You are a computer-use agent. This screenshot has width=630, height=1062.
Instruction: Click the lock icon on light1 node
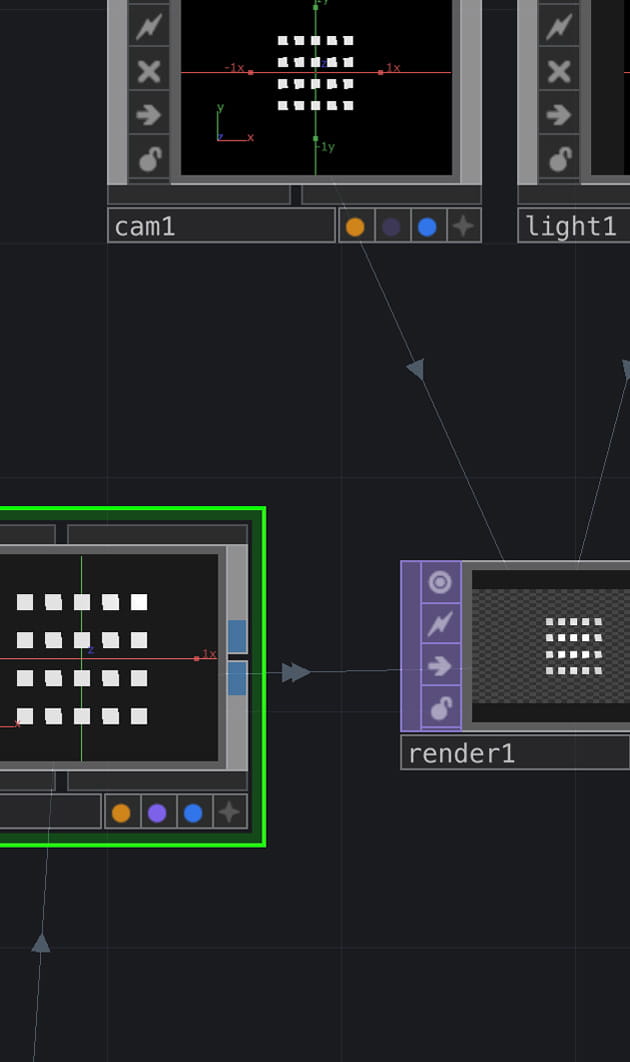[x=559, y=158]
